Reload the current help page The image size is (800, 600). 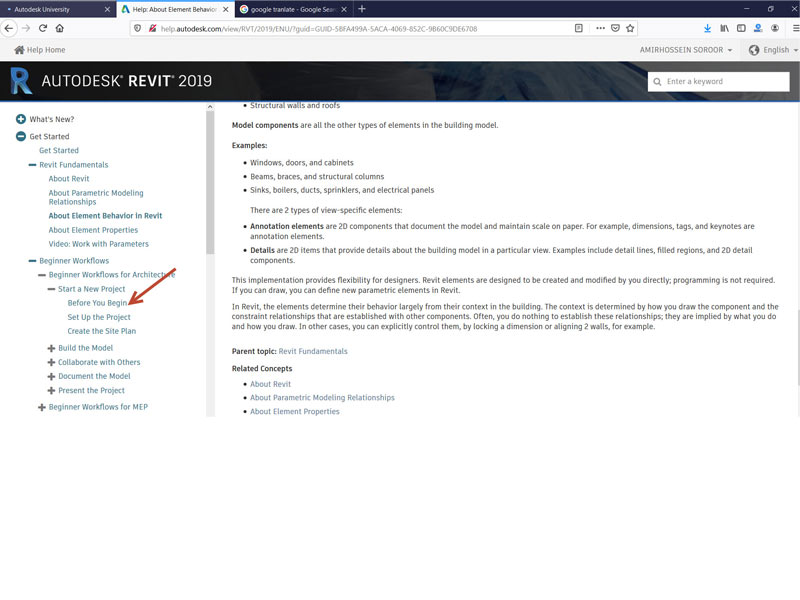(x=43, y=29)
